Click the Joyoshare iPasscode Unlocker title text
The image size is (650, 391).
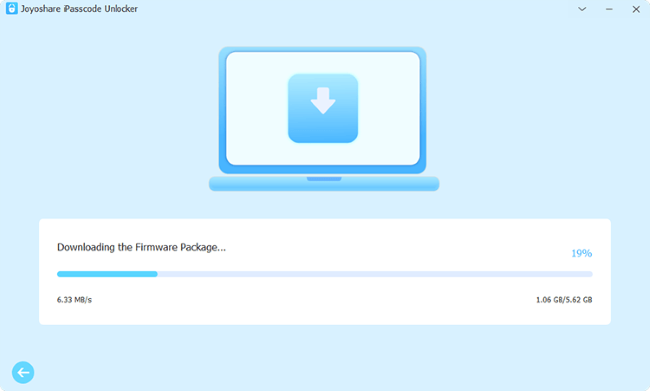pos(79,9)
